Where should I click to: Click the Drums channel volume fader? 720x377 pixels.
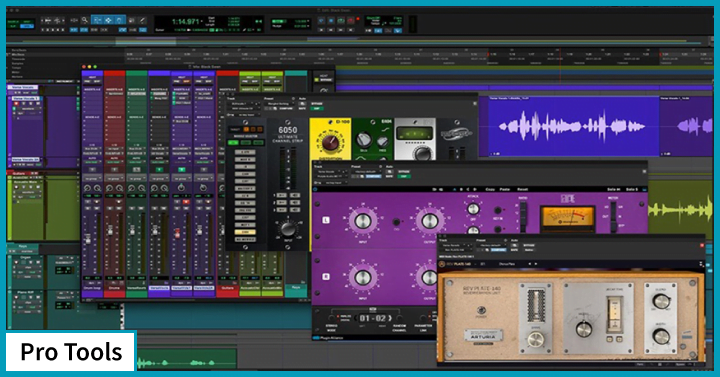pos(110,231)
